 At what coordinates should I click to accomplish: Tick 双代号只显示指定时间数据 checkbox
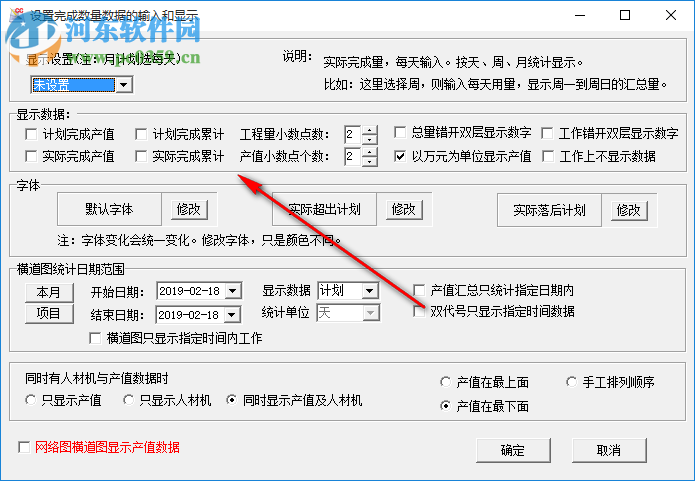pyautogui.click(x=419, y=311)
